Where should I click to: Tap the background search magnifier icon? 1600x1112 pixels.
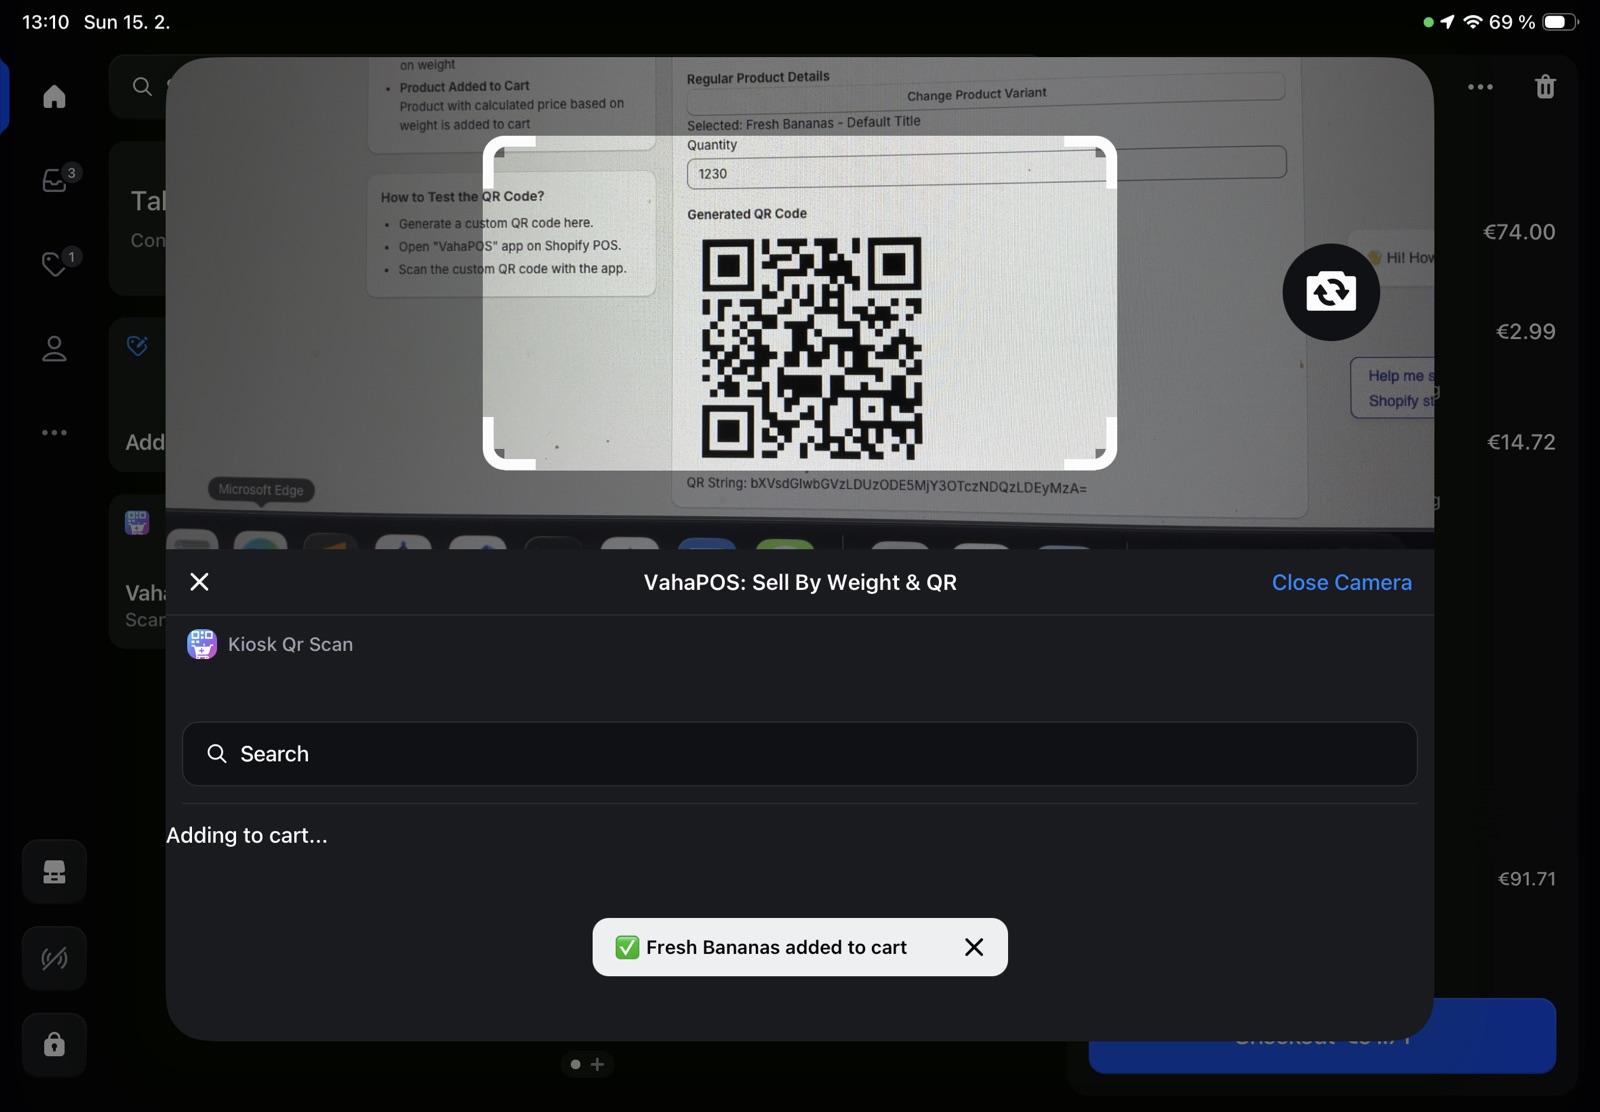click(x=142, y=87)
